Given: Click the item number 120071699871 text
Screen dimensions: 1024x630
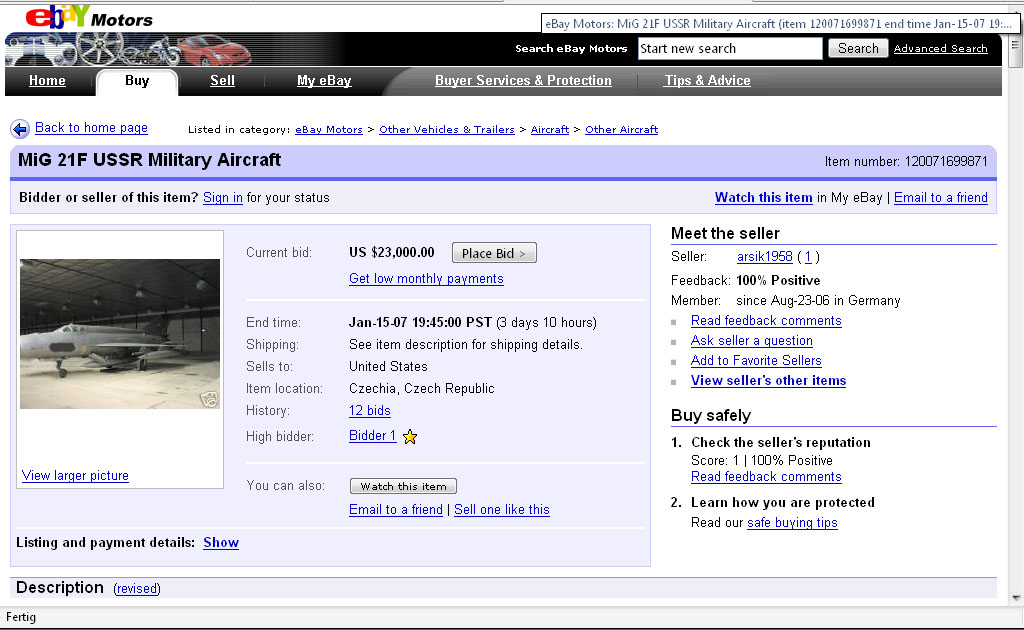Looking at the screenshot, I should (x=946, y=161).
